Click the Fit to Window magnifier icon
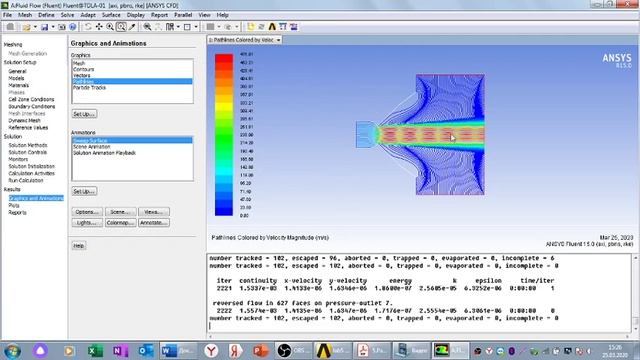 147,27
